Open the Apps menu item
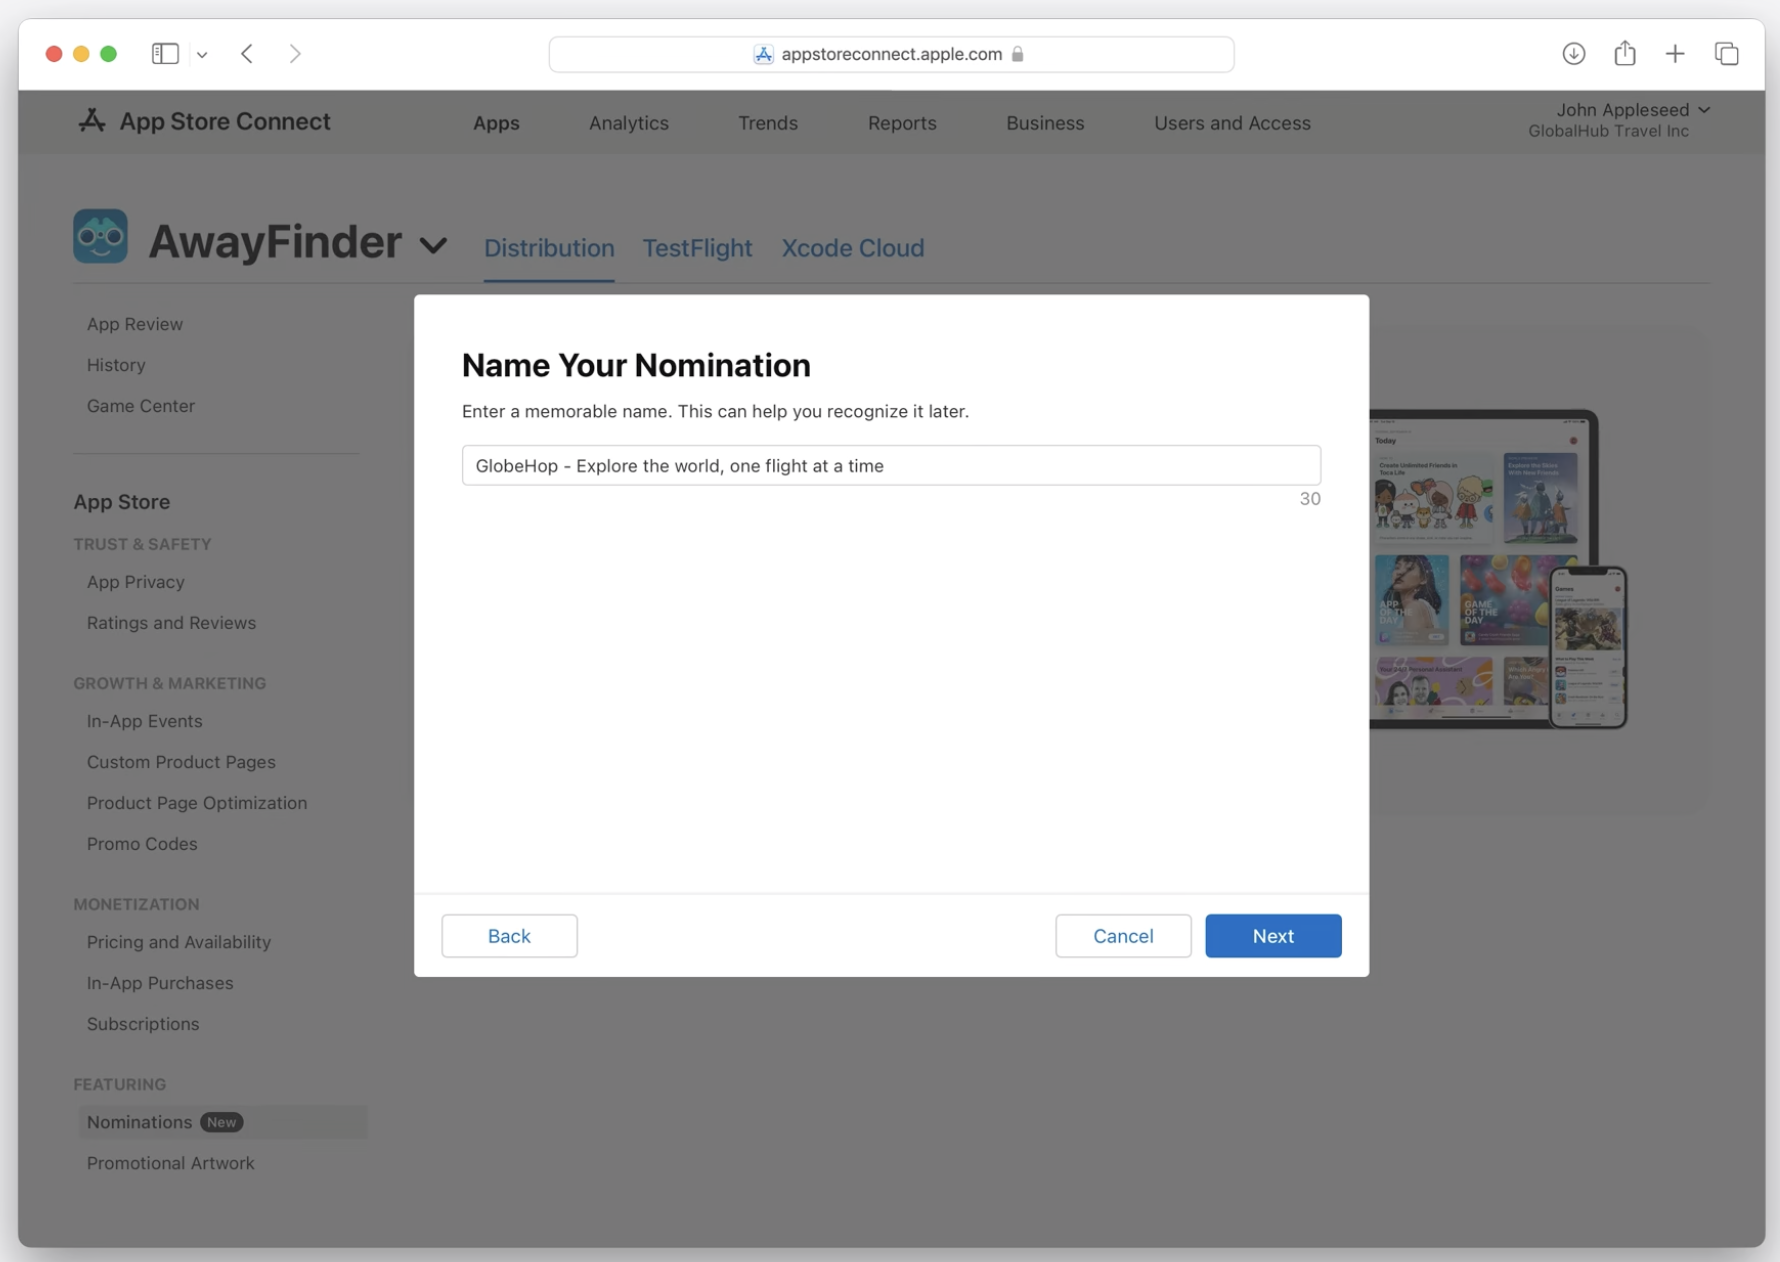 [496, 123]
